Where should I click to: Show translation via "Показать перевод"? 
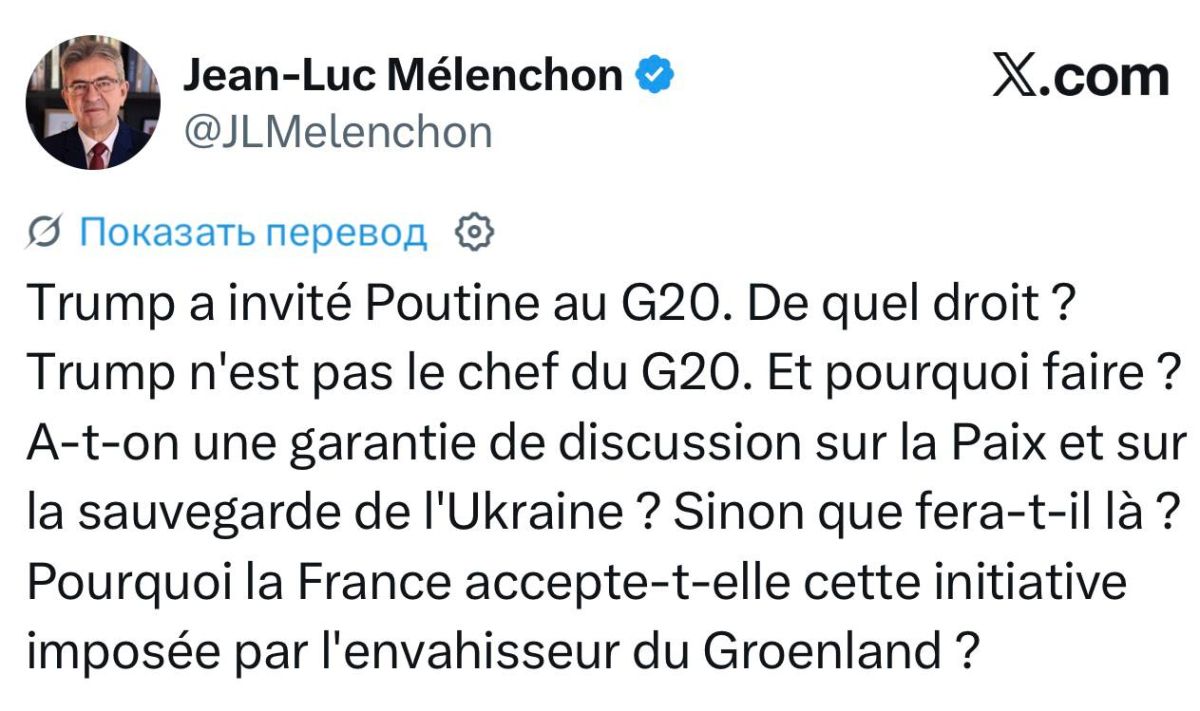pyautogui.click(x=252, y=232)
